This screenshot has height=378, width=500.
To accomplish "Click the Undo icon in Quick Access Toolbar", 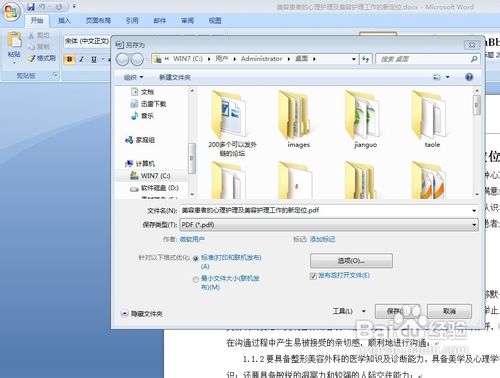I will pyautogui.click(x=42, y=6).
